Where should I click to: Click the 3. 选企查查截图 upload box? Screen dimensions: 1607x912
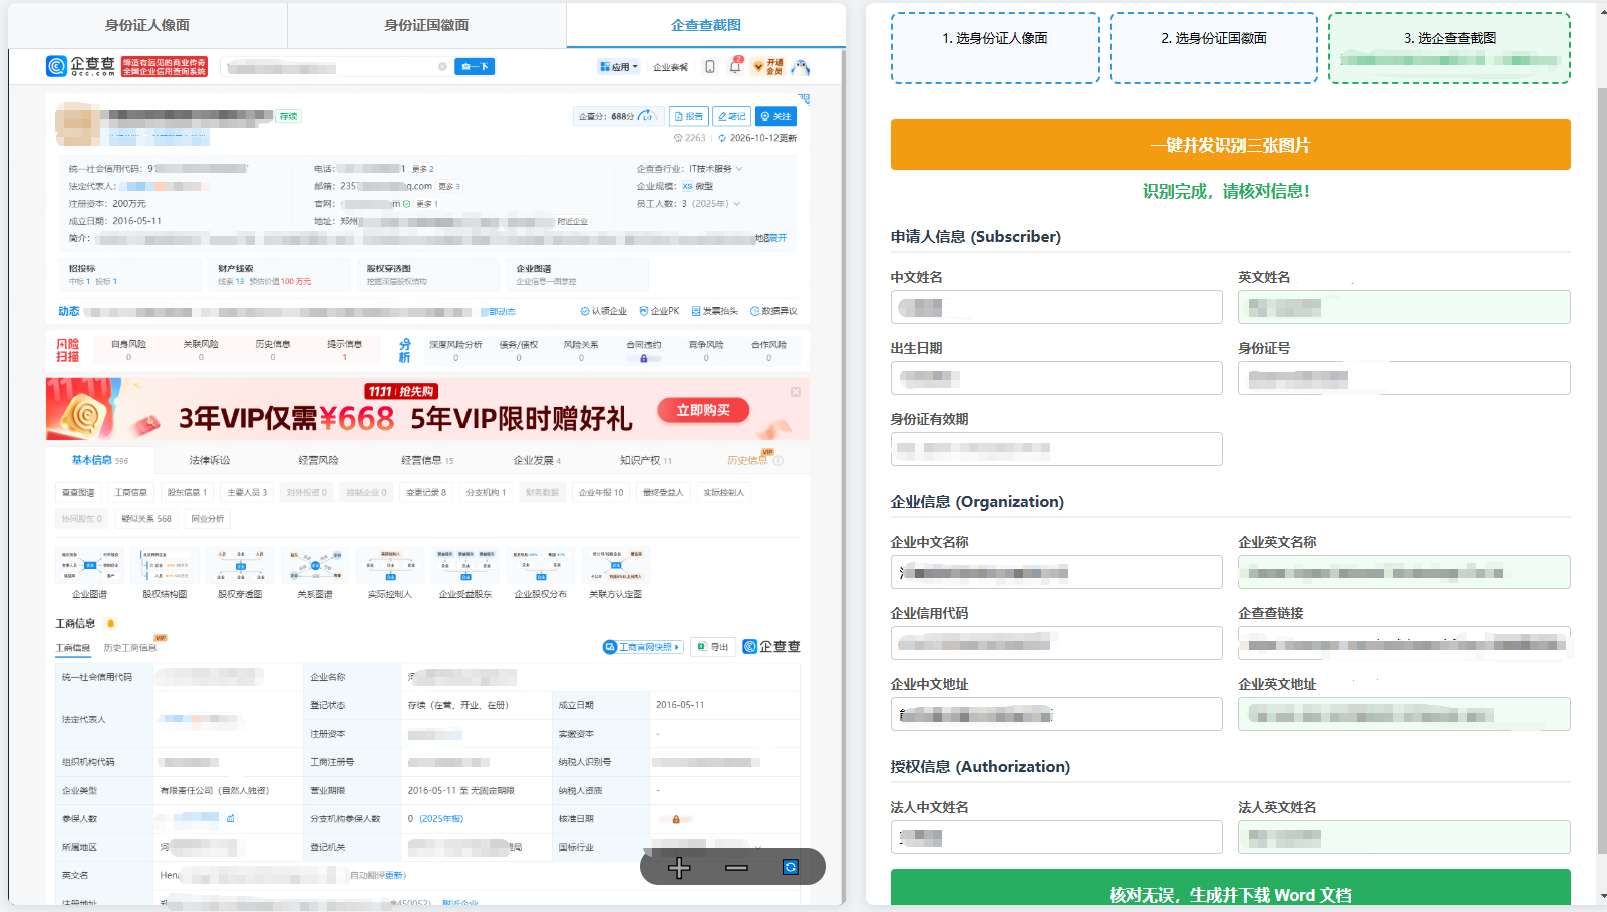coord(1450,48)
